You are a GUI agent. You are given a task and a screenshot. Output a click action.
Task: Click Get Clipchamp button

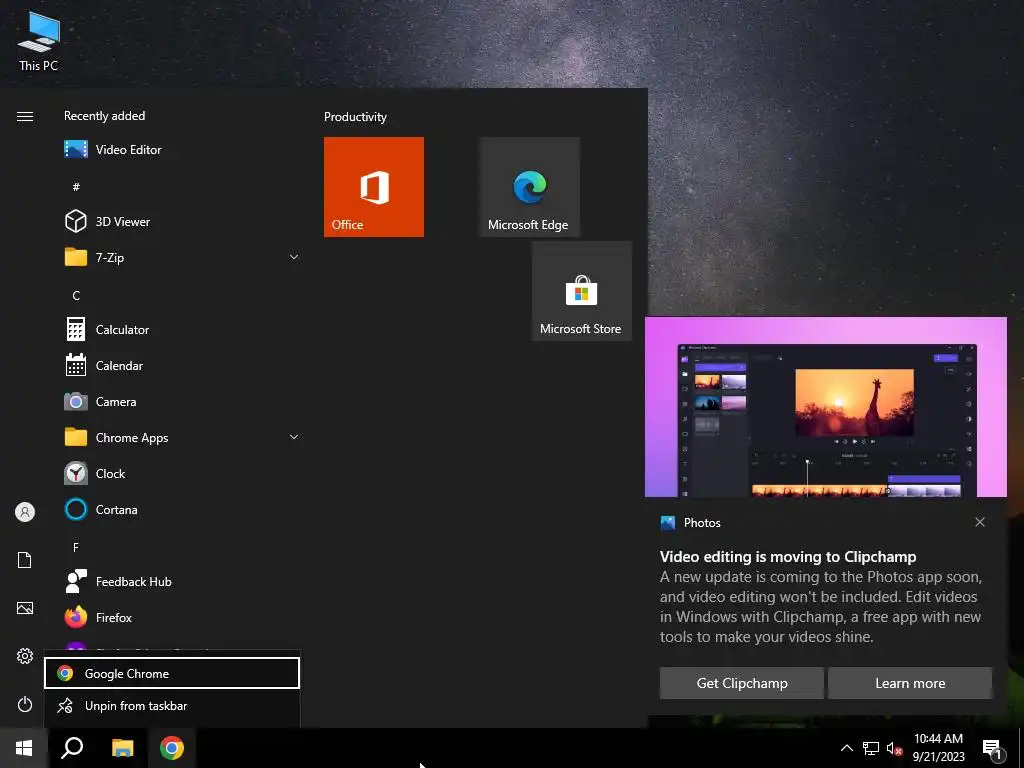(742, 683)
